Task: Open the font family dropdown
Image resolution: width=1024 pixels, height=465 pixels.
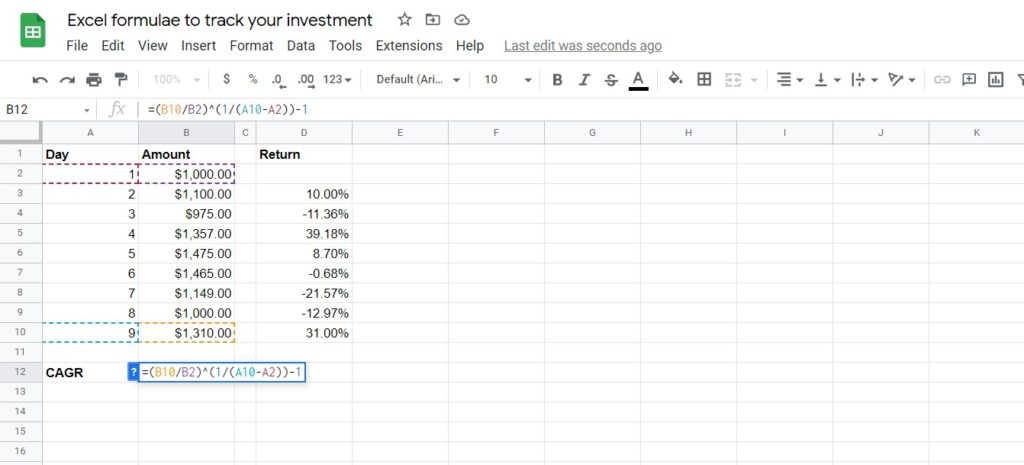Action: (x=418, y=80)
